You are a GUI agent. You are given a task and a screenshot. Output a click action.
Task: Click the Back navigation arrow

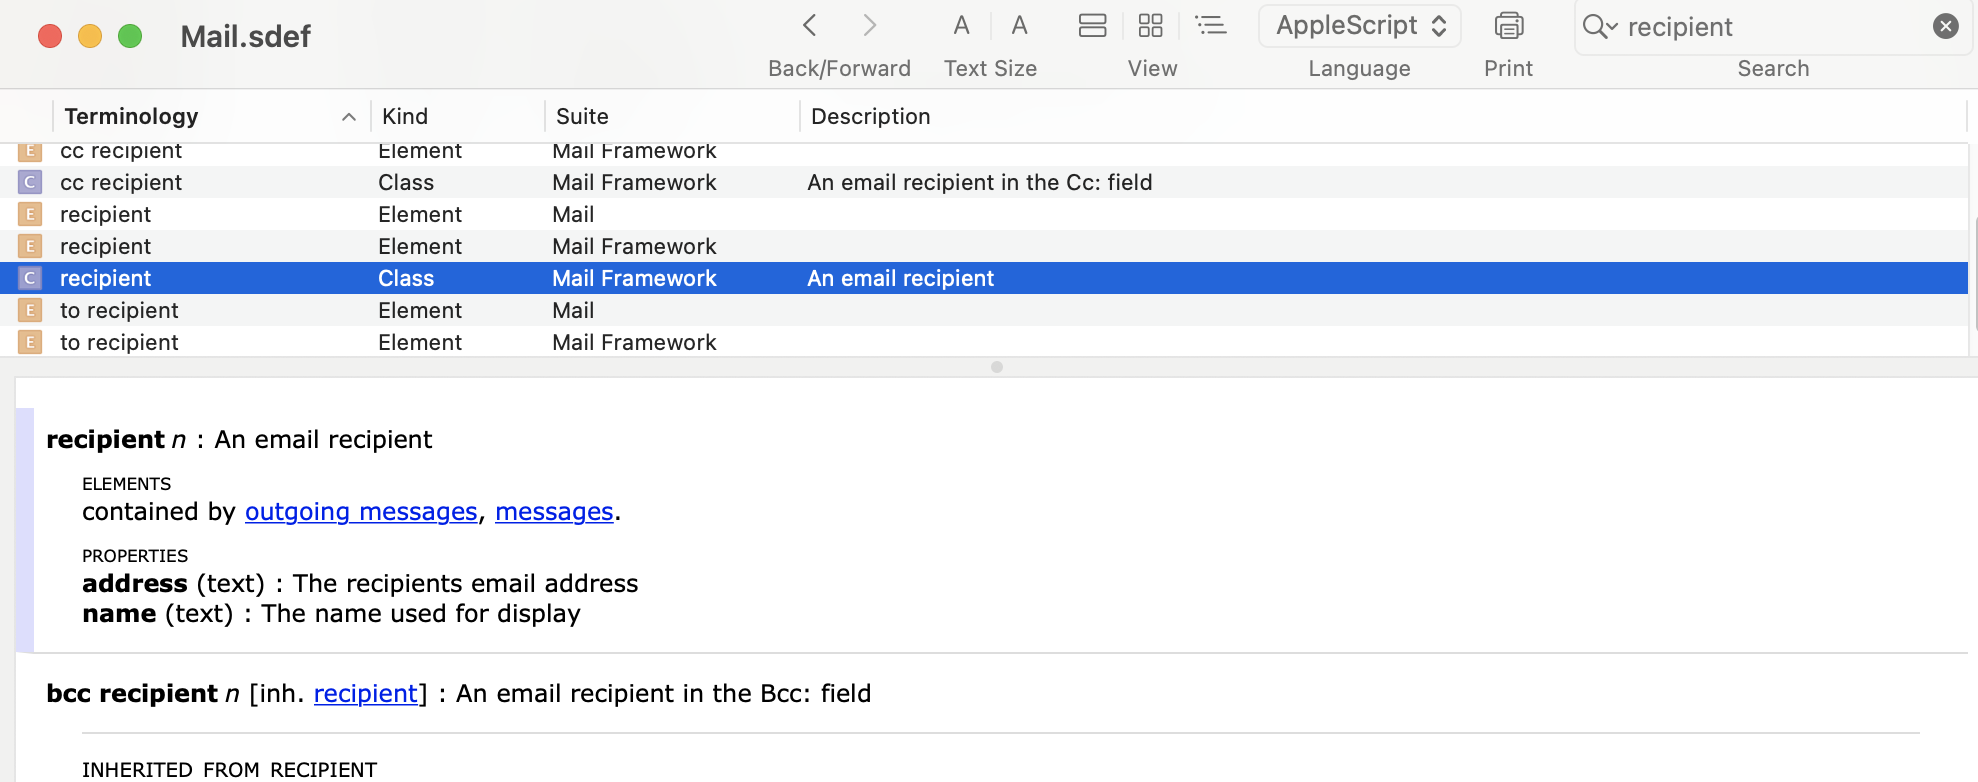click(x=810, y=25)
